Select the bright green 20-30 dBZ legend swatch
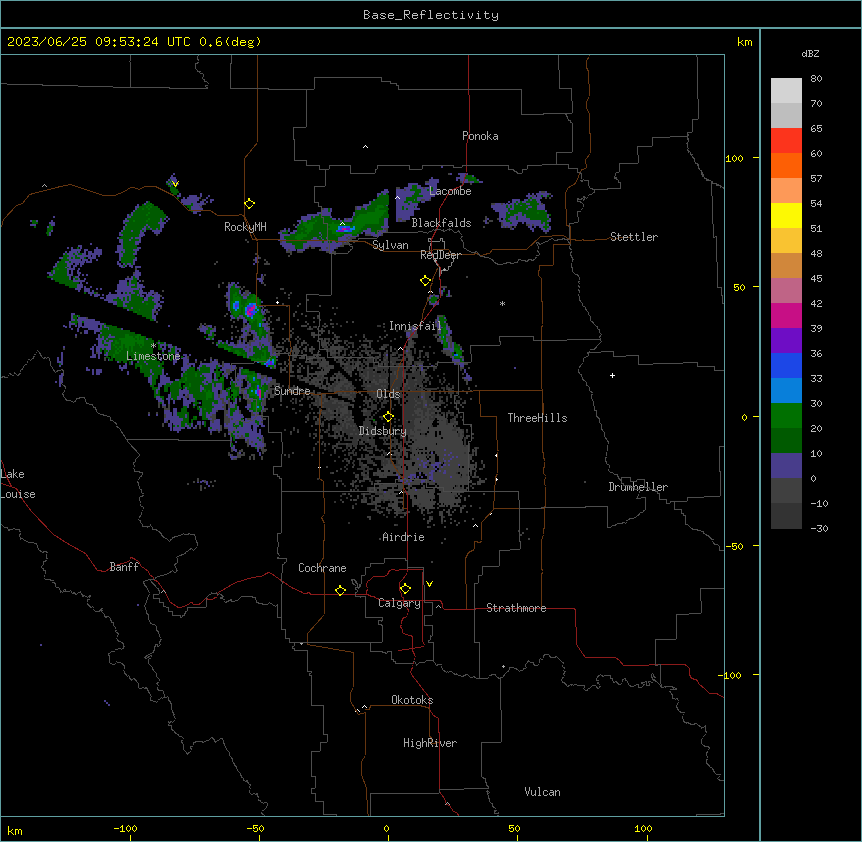This screenshot has width=862, height=842. click(x=786, y=416)
